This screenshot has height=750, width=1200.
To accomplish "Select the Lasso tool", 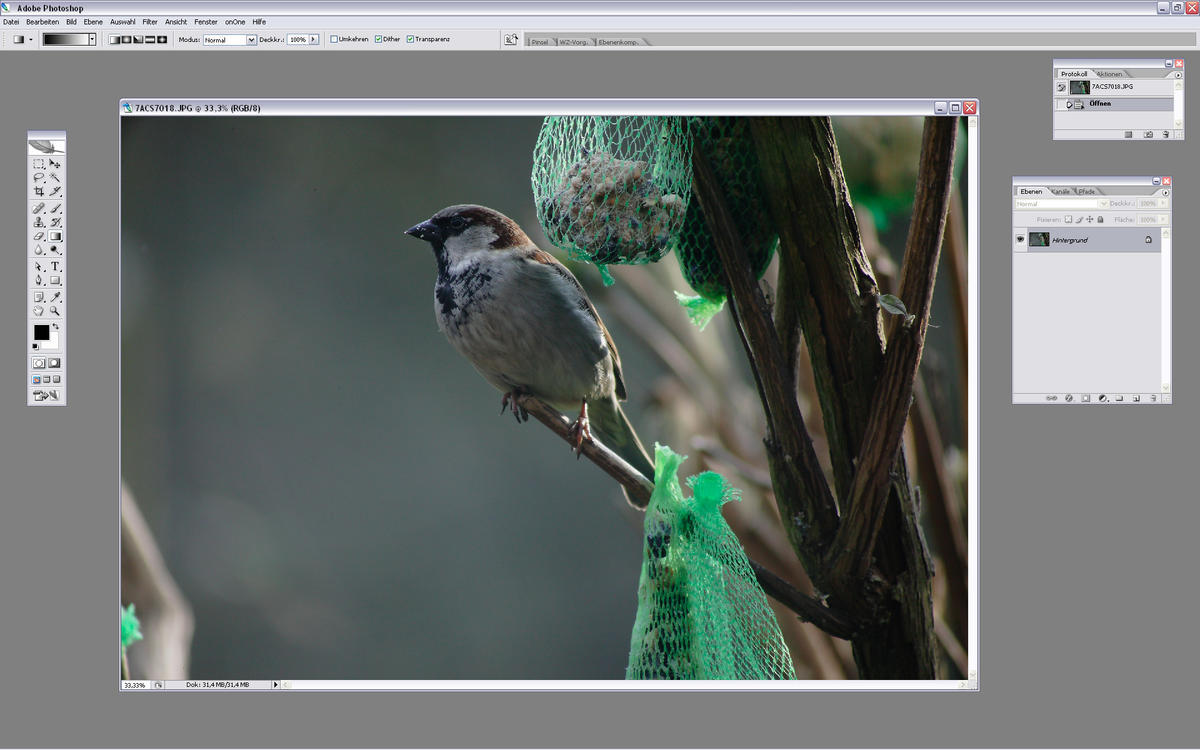I will (x=39, y=177).
